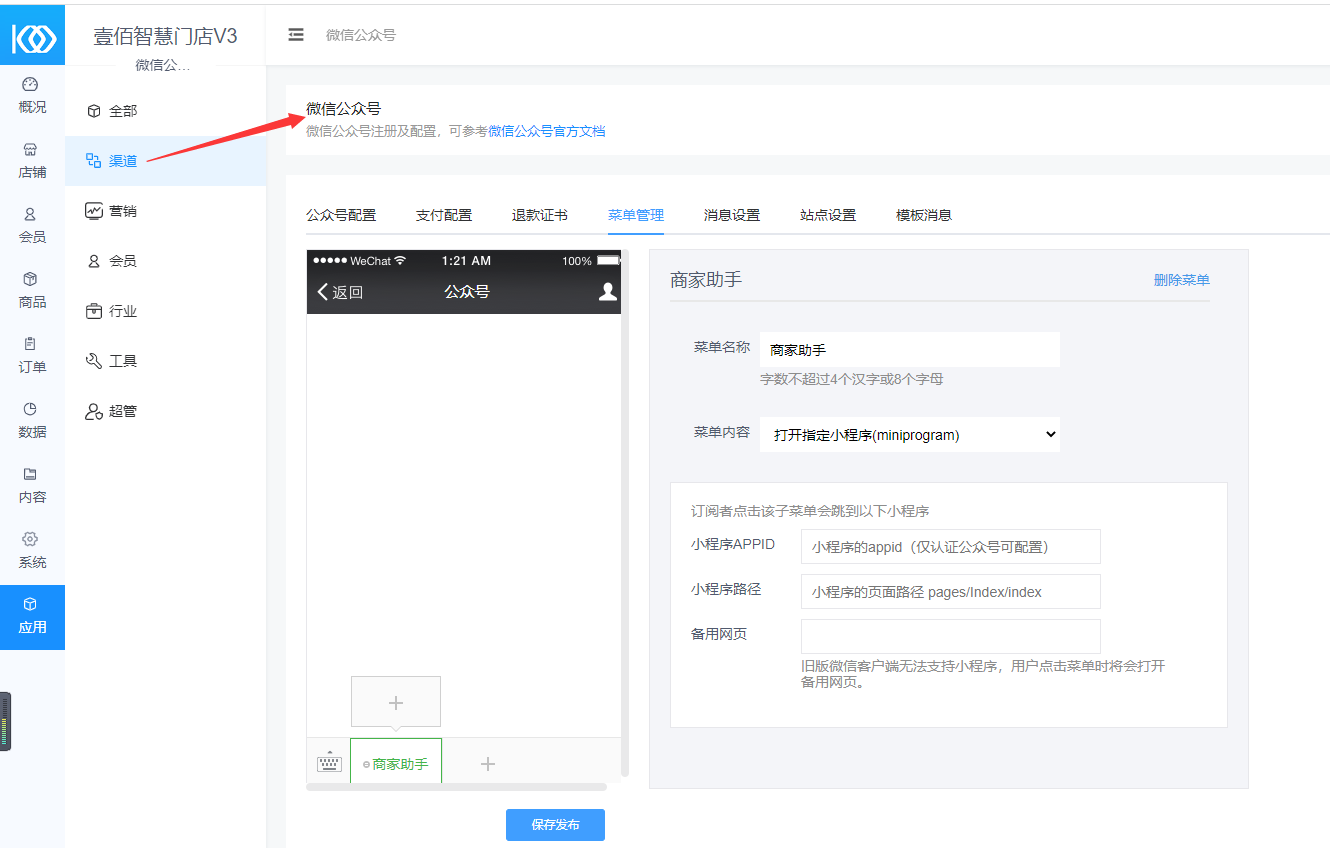Switch to the 菜单管理 tab

pos(636,215)
